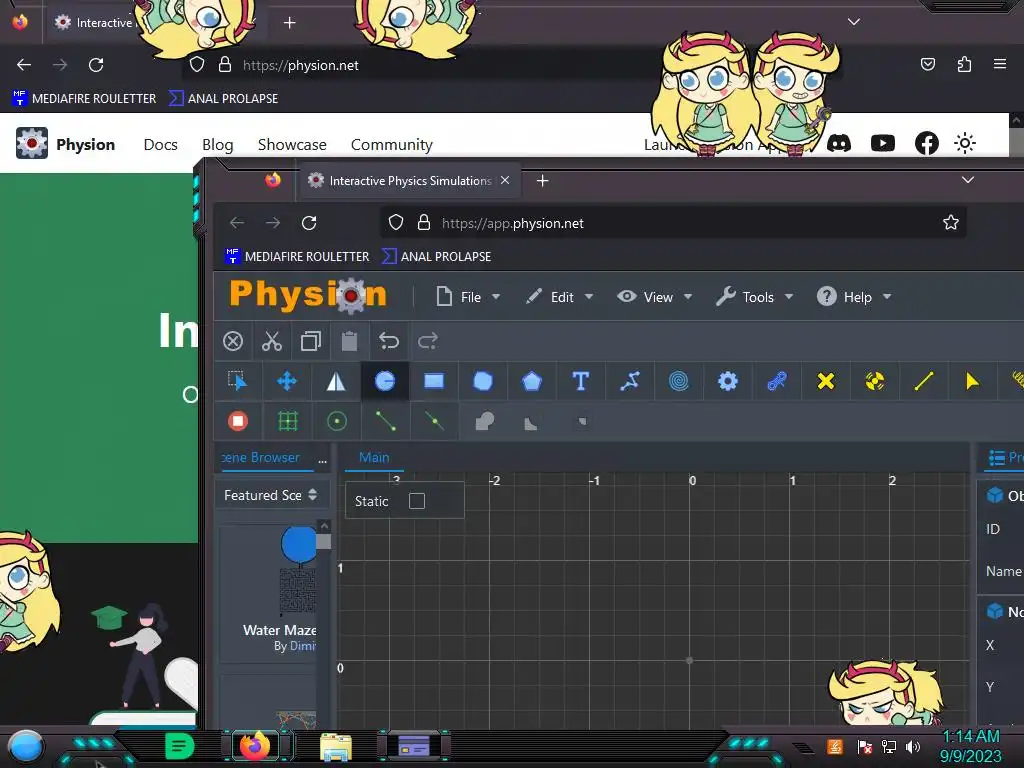Open a new tab in back Firefox window
The image size is (1024, 768).
click(289, 23)
